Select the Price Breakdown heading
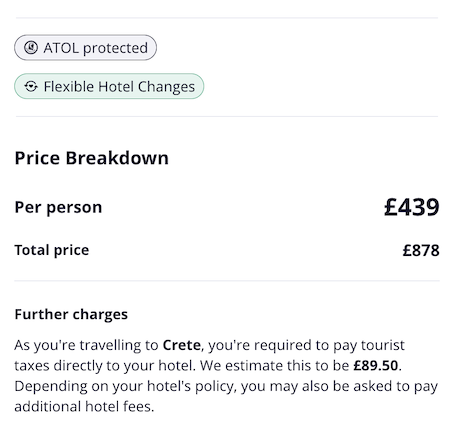 [92, 158]
